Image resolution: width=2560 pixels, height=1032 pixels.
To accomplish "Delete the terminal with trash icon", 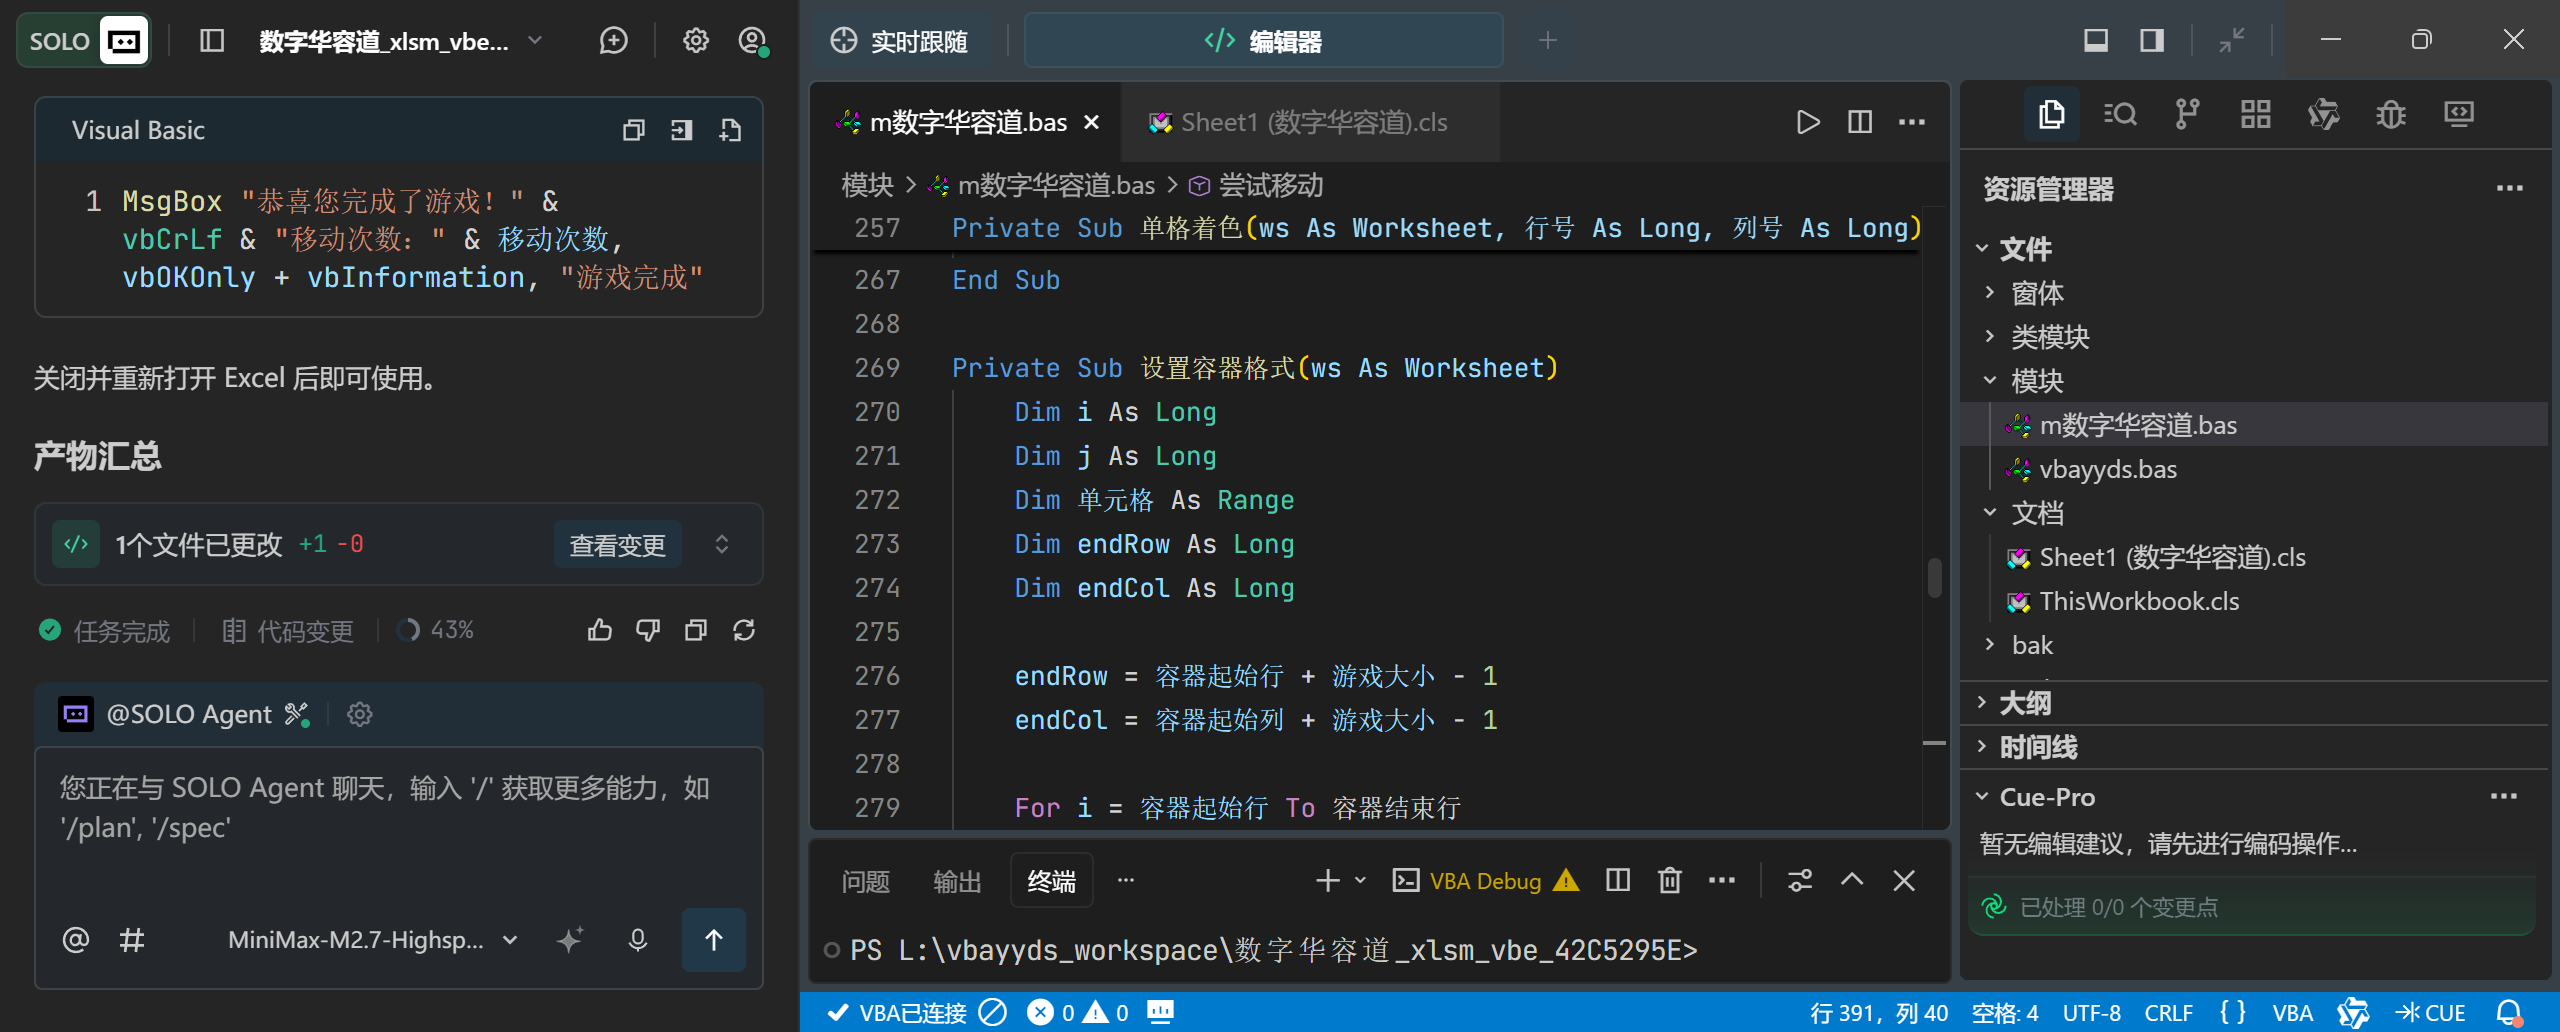I will (x=1670, y=880).
